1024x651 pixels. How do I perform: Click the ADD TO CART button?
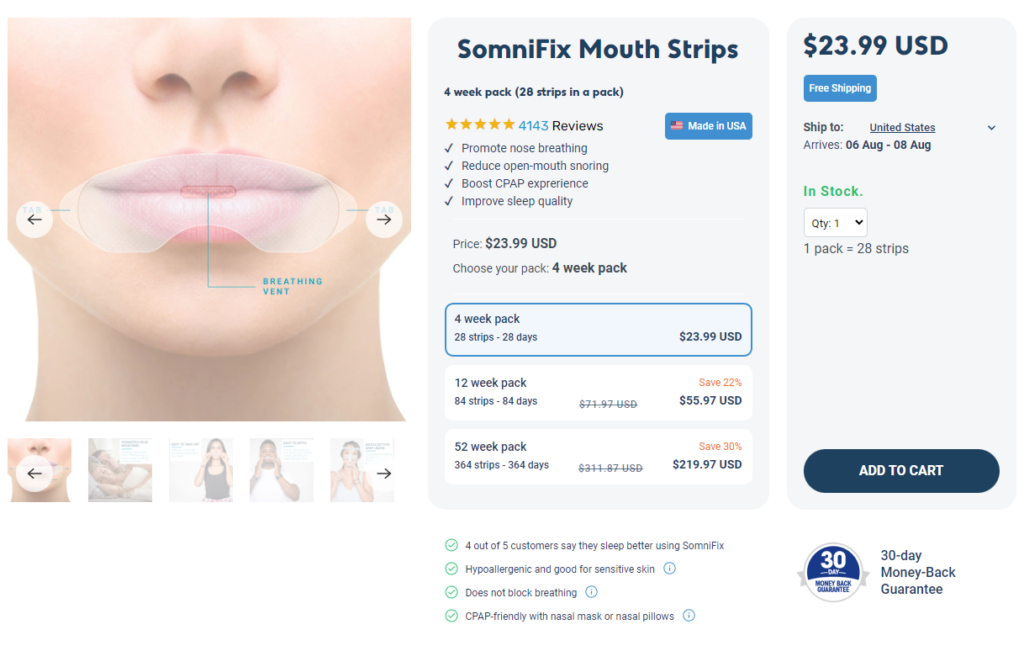click(901, 470)
